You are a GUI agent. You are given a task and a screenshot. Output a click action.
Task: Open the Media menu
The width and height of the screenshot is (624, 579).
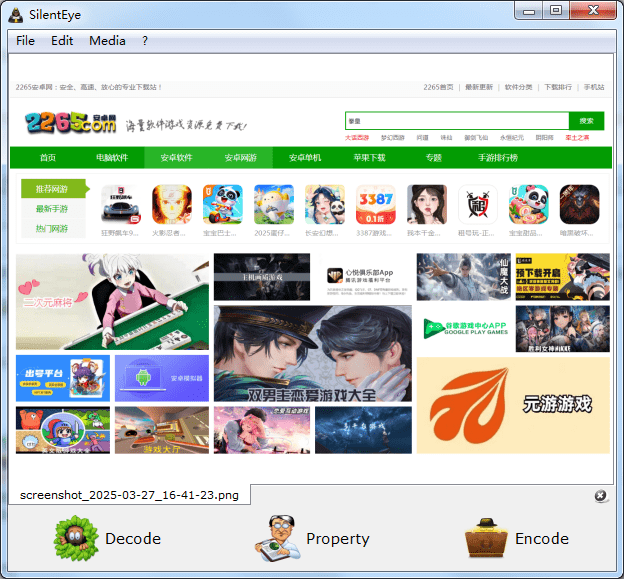(107, 41)
